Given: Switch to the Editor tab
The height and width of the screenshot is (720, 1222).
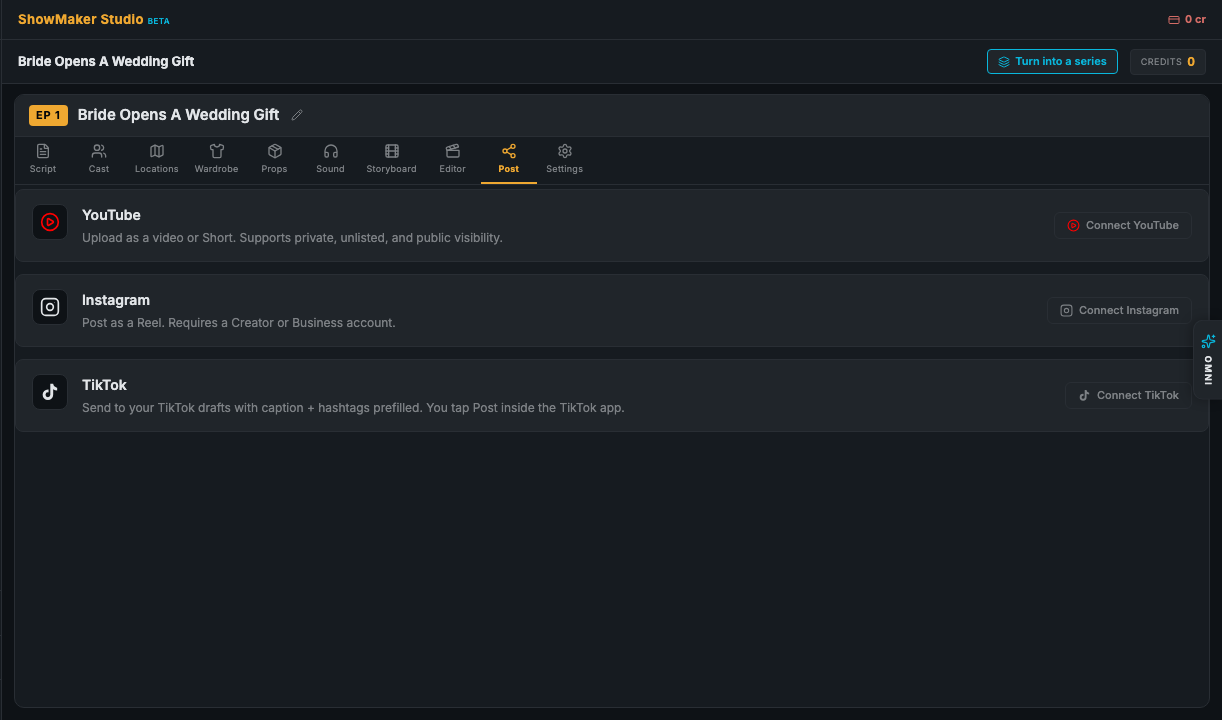Looking at the screenshot, I should pyautogui.click(x=452, y=158).
